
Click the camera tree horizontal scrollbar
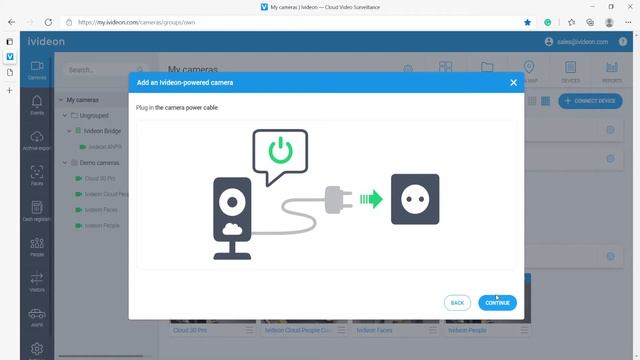(x=101, y=356)
